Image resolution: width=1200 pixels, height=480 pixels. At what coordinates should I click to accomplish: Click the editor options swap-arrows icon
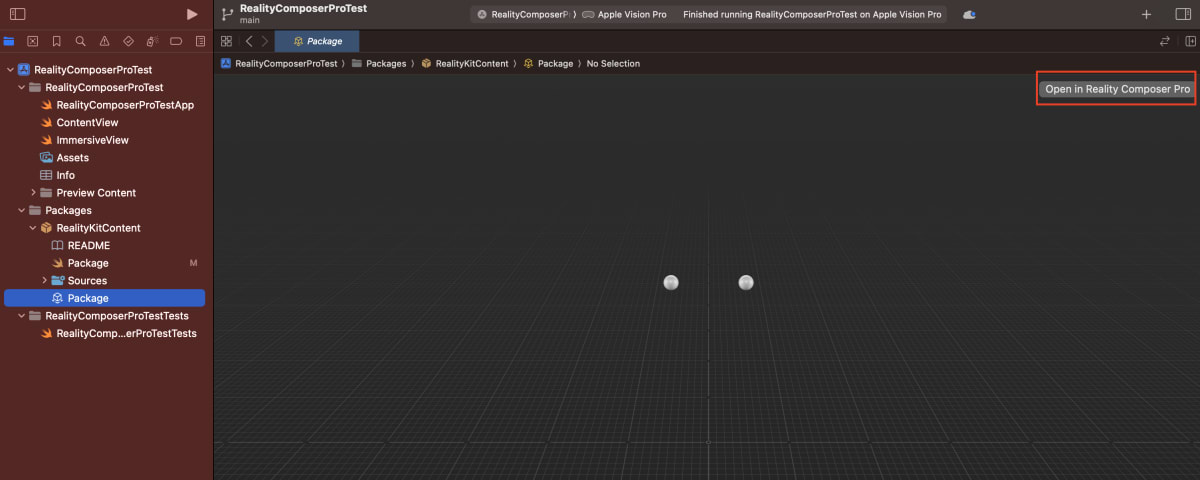[1165, 41]
